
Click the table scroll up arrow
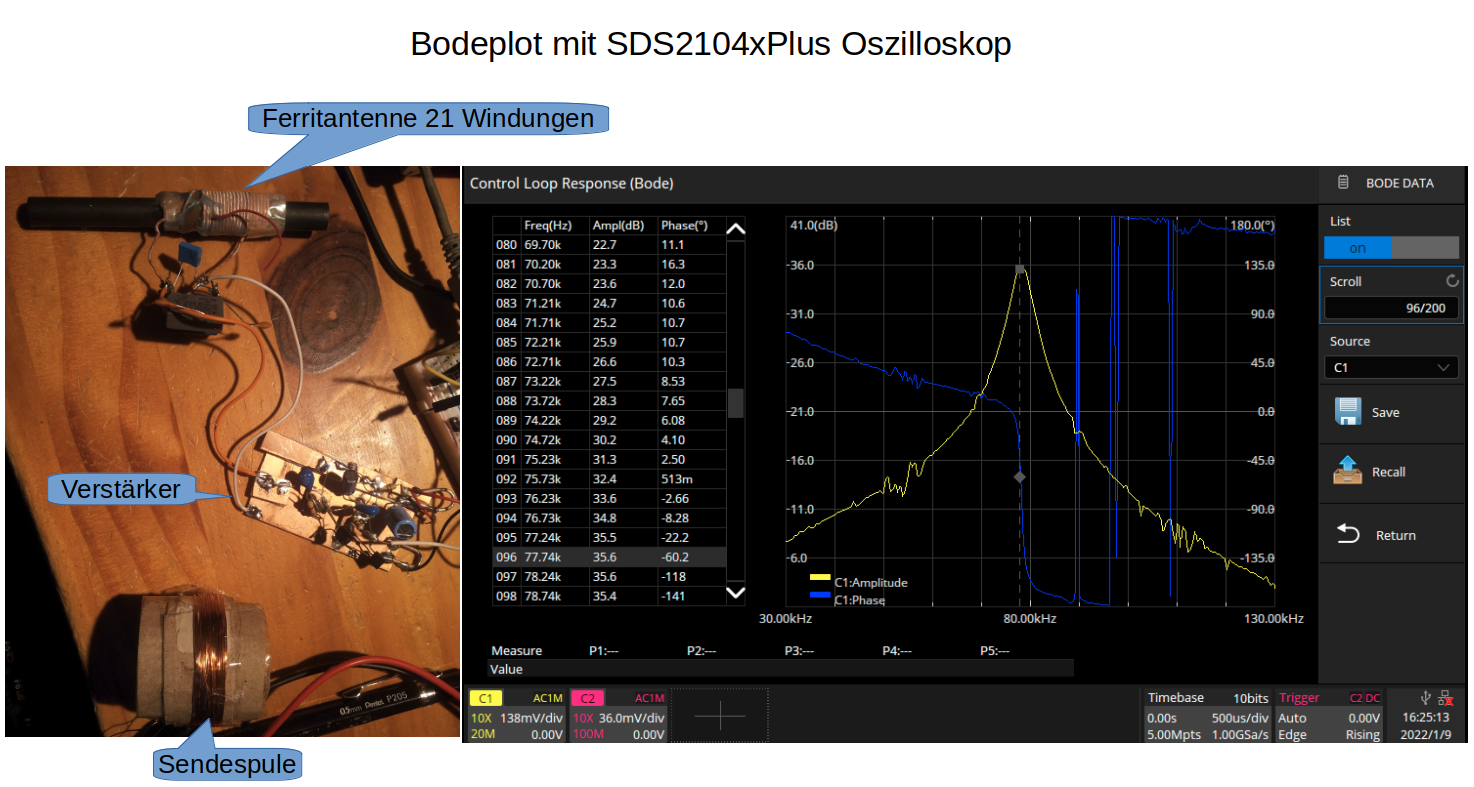point(735,229)
